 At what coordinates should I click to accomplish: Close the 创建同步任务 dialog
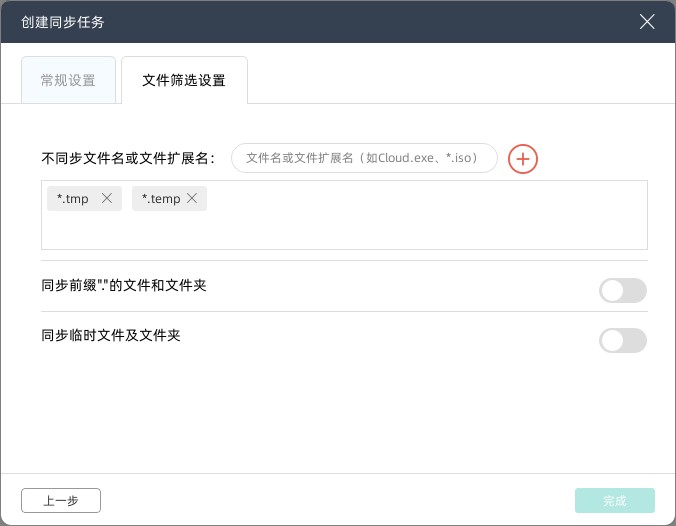click(648, 21)
